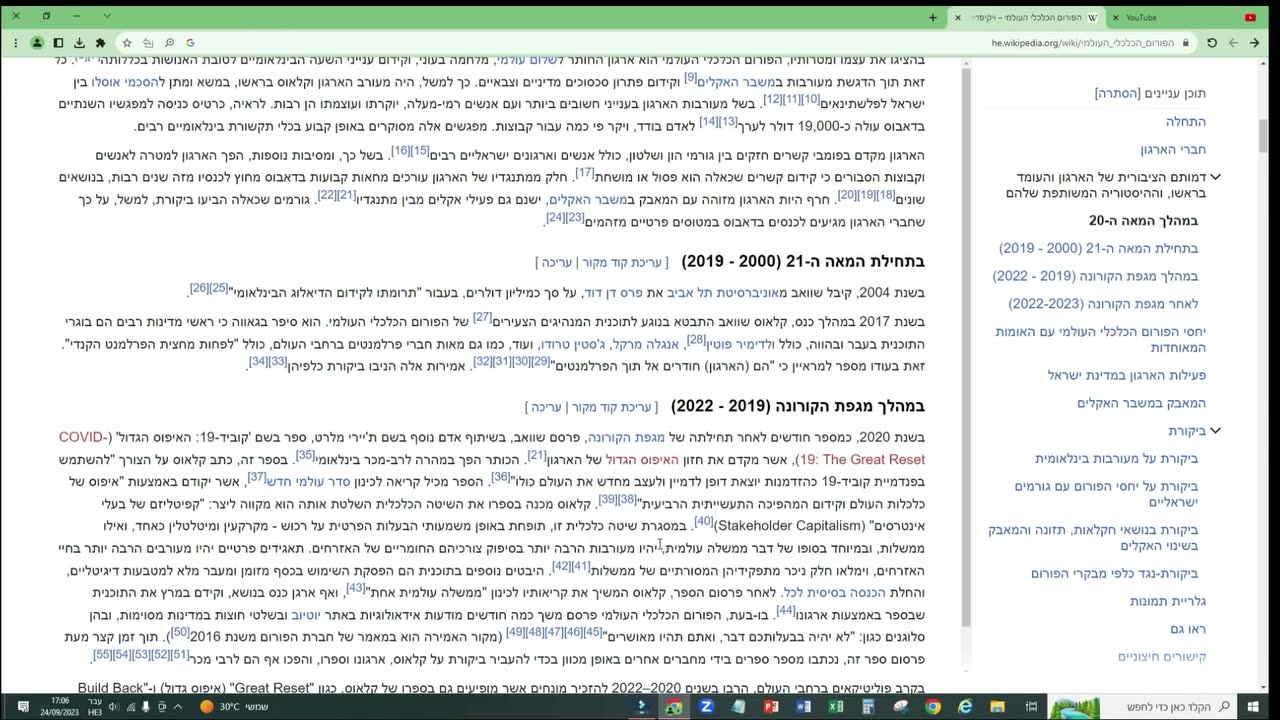Screen dimensions: 1280x720
Task: Open PowerPoint from the taskbar
Action: click(771, 707)
